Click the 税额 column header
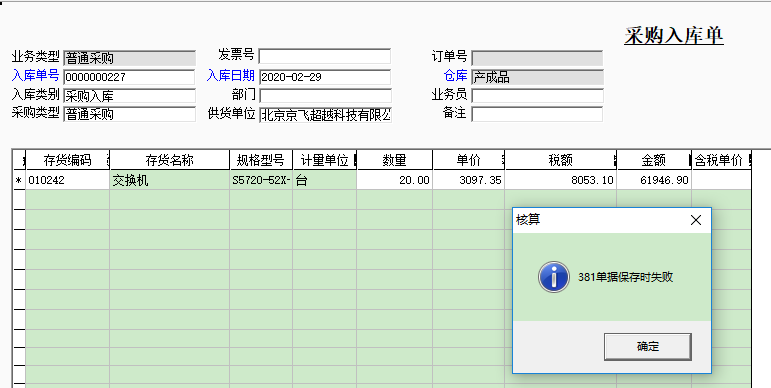Viewport: 771px width, 388px height. pos(561,160)
